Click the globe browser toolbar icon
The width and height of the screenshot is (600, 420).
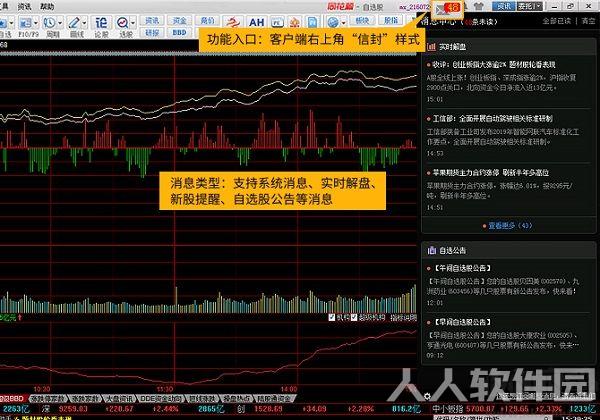point(333,23)
